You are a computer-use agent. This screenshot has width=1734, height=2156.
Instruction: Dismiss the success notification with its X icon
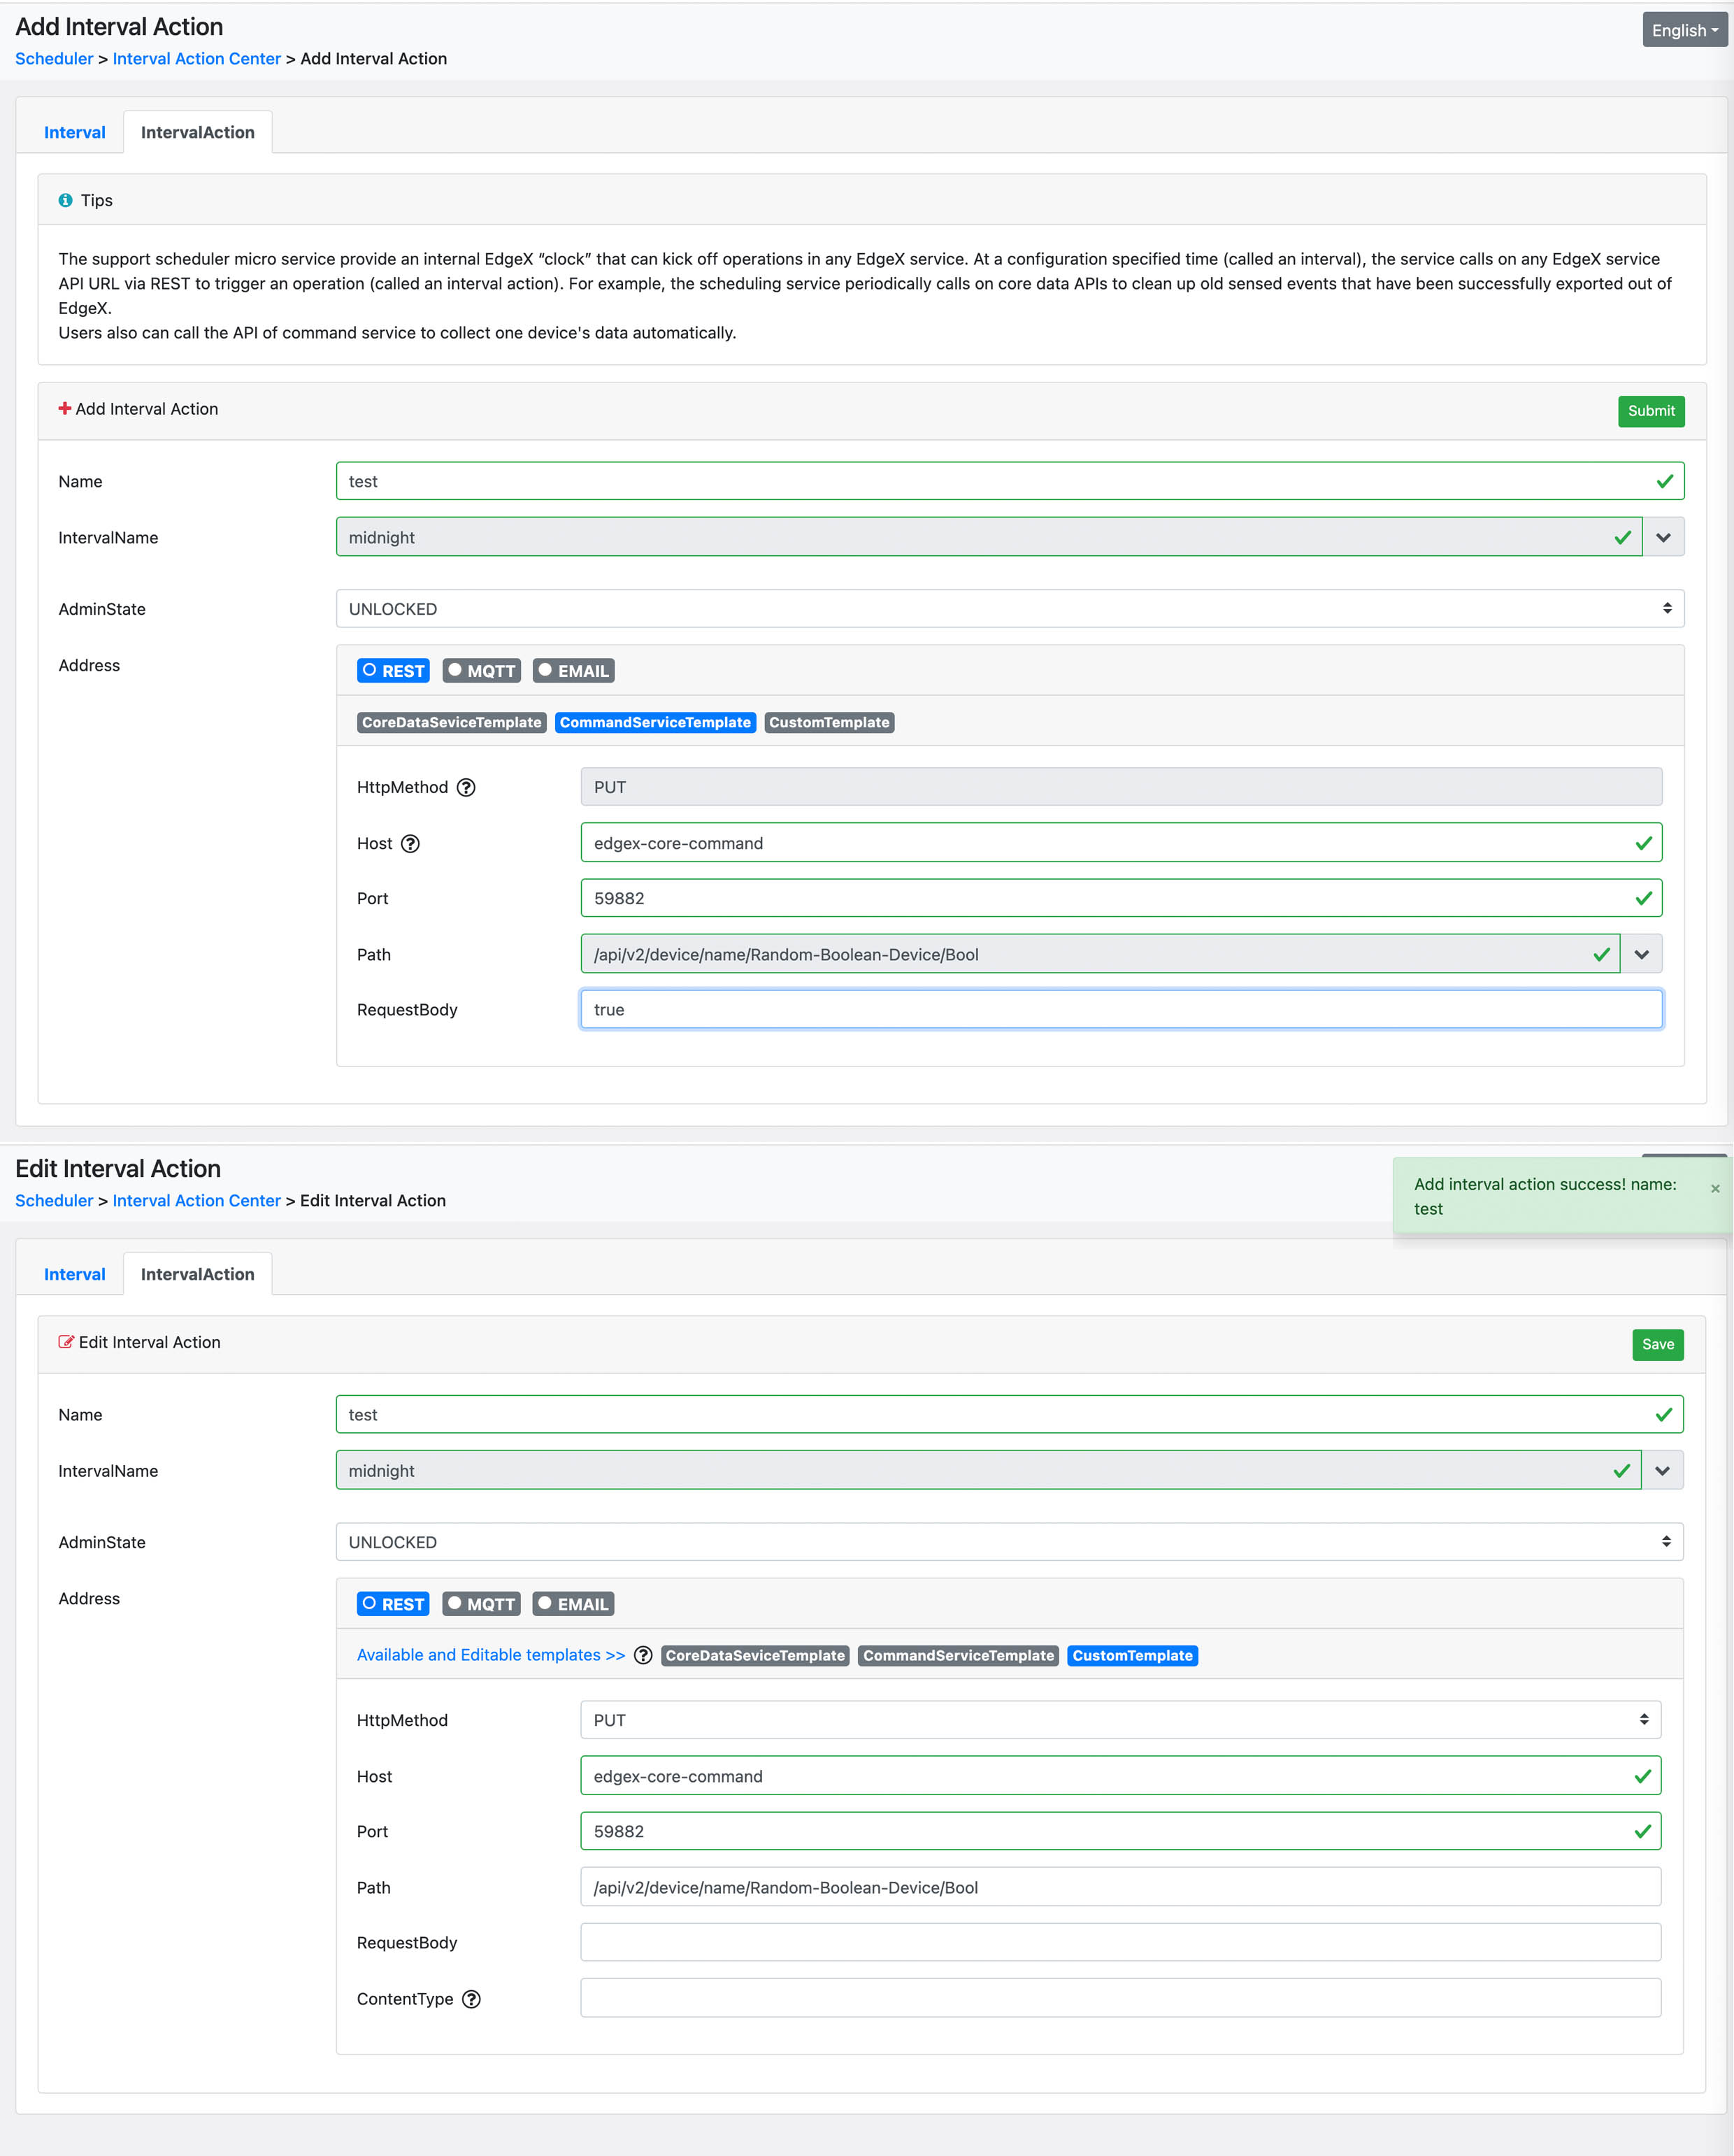pos(1715,1188)
